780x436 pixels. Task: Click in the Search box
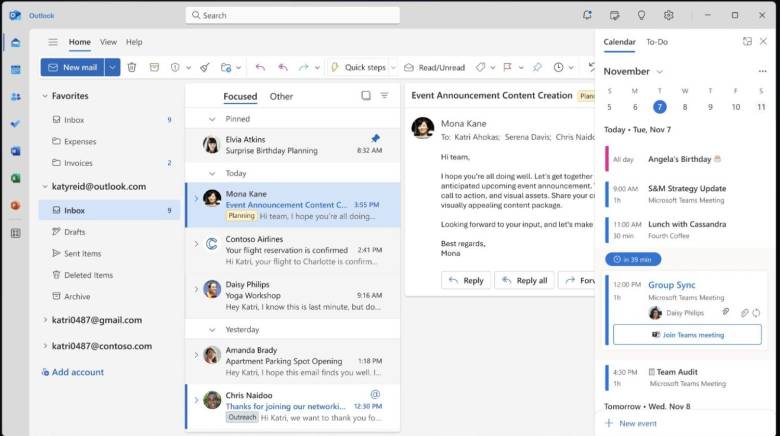tap(292, 15)
